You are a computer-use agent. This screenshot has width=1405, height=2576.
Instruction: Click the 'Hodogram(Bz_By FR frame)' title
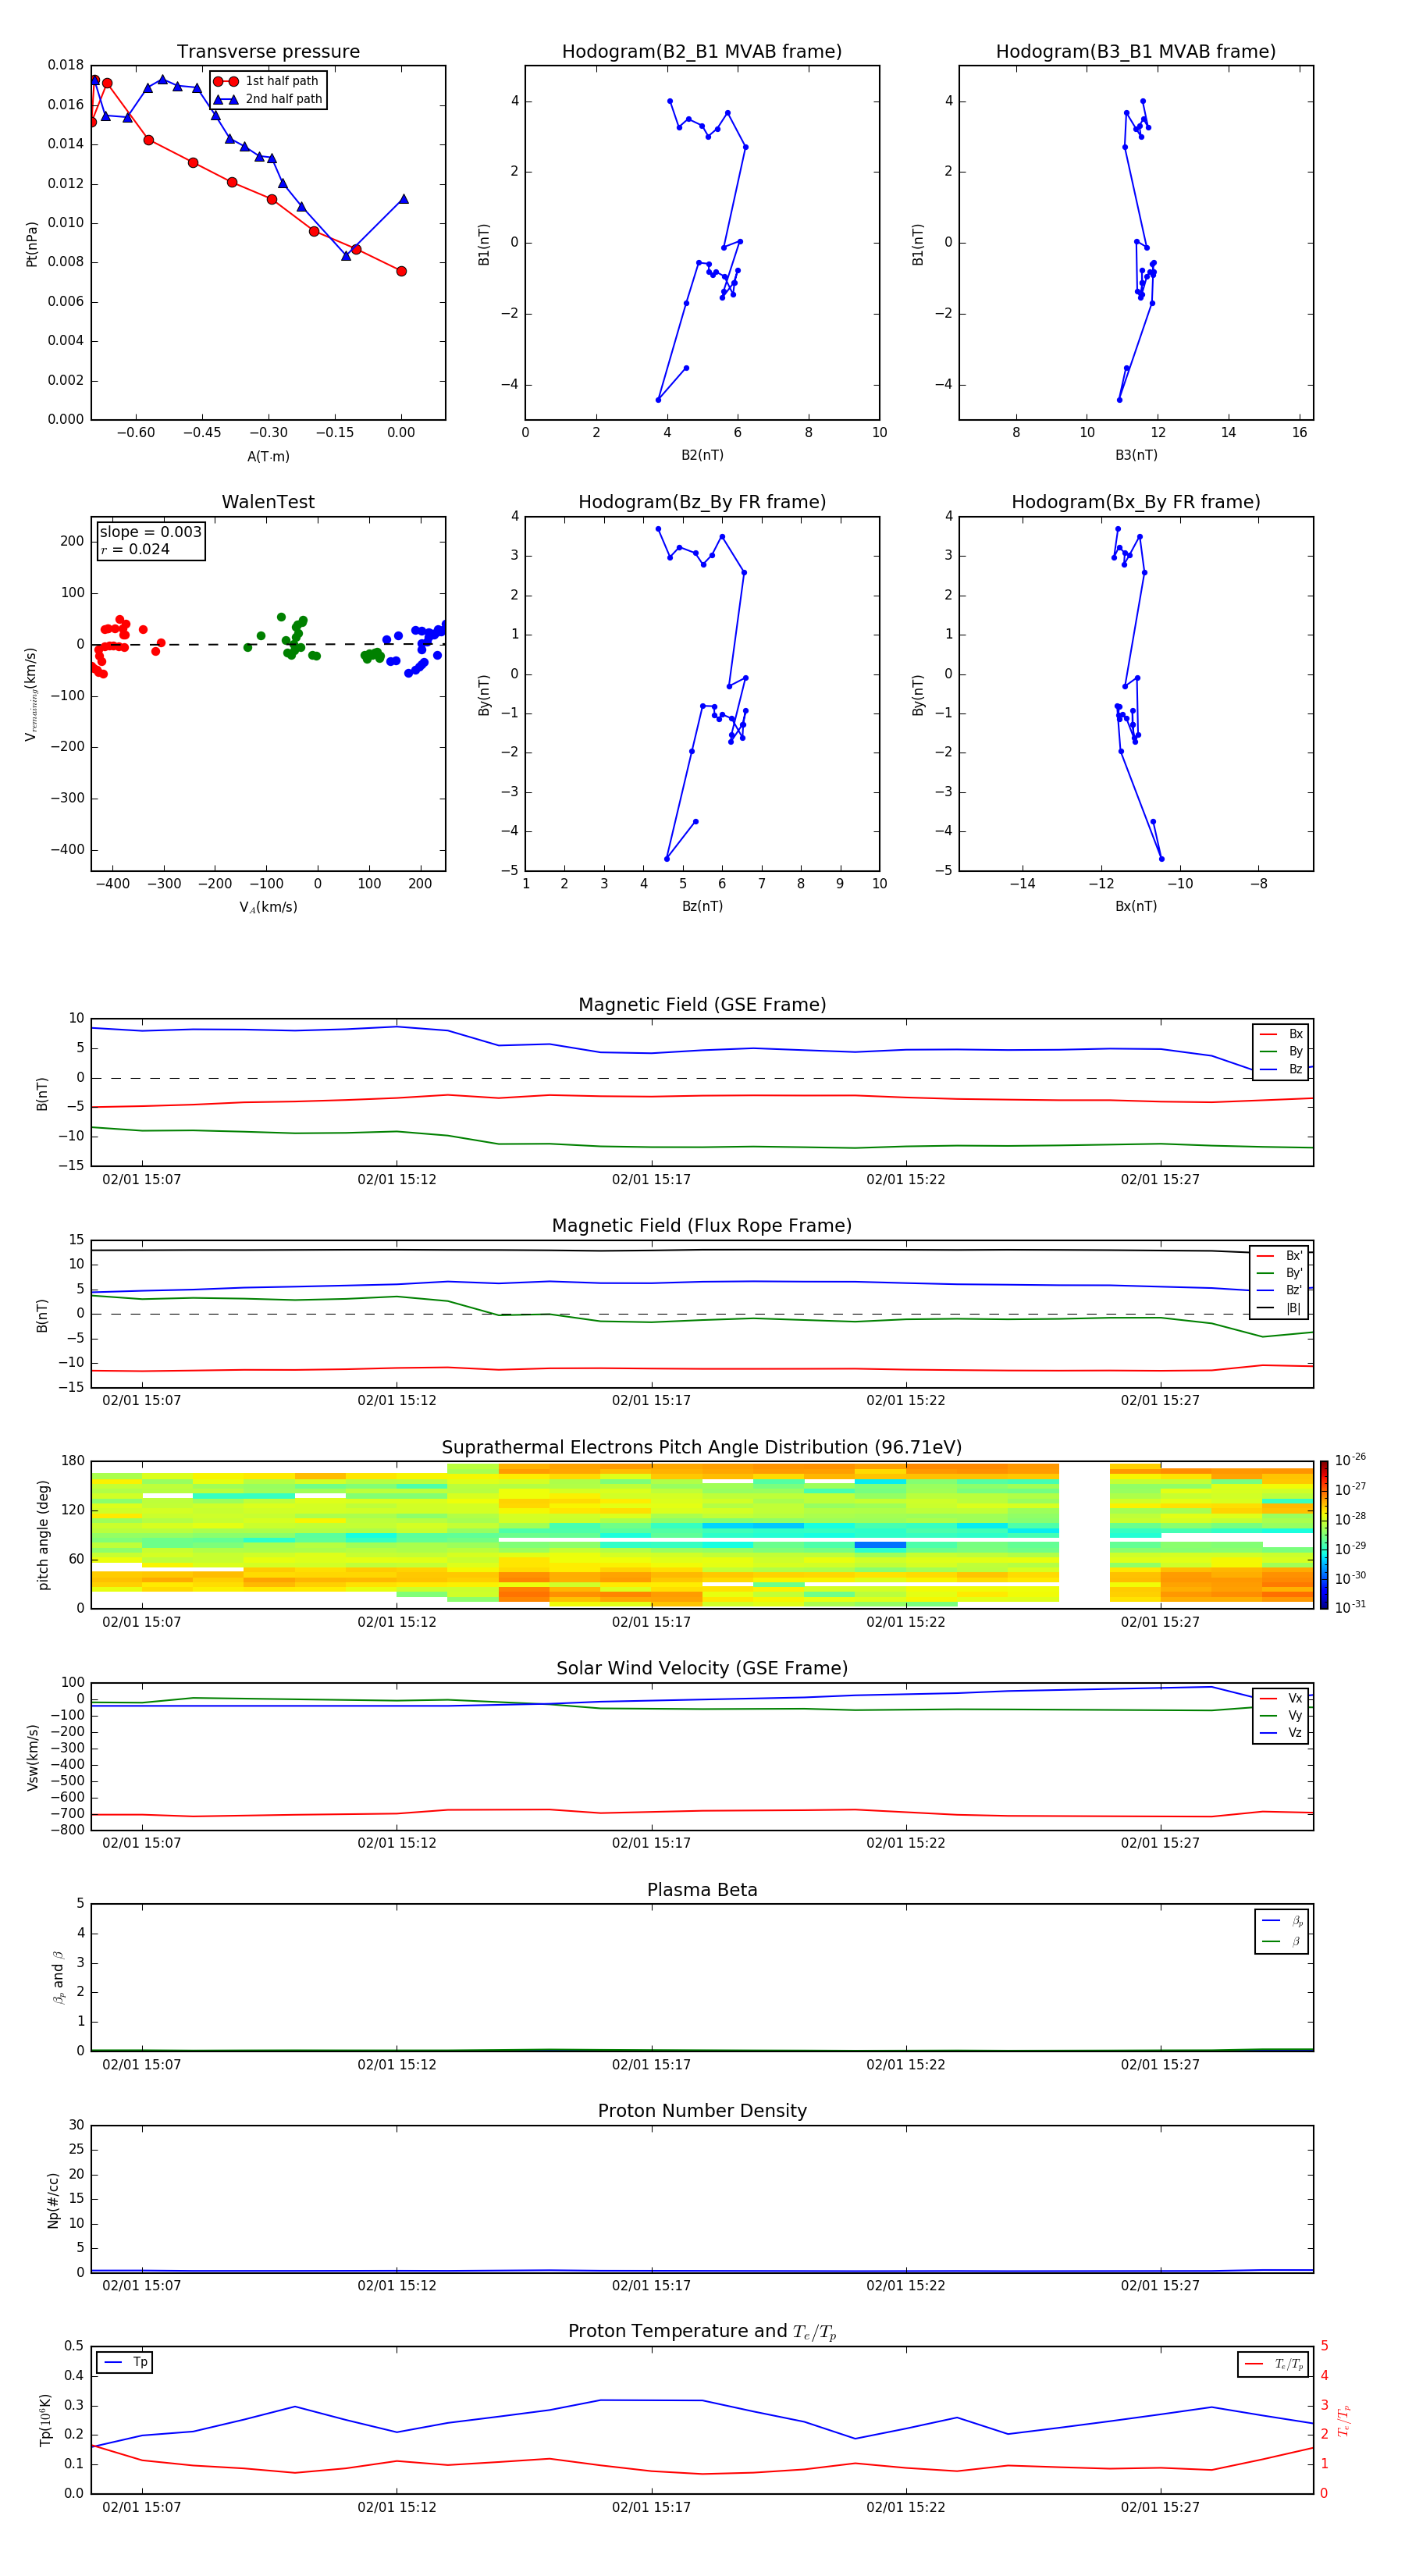tap(702, 502)
